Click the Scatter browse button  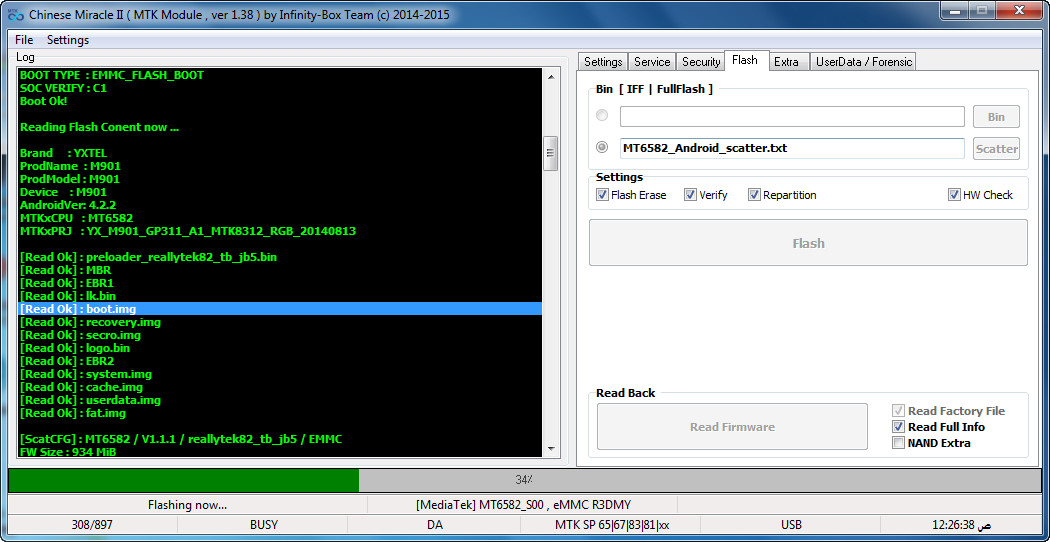pyautogui.click(x=996, y=148)
